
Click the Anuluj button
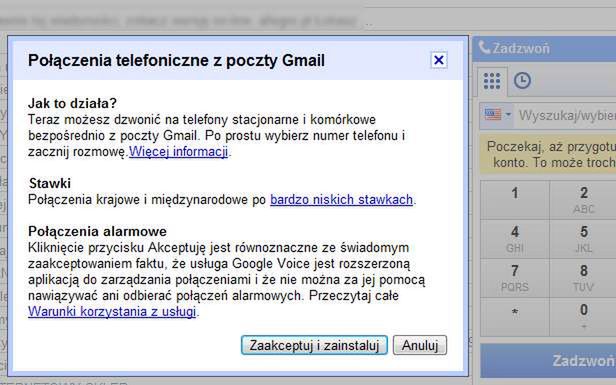[420, 345]
